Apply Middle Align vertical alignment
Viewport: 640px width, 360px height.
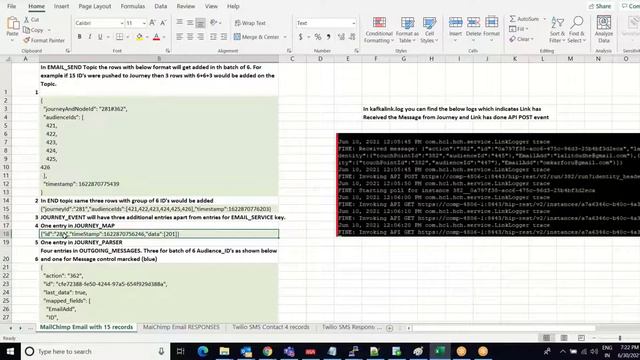(x=190, y=22)
